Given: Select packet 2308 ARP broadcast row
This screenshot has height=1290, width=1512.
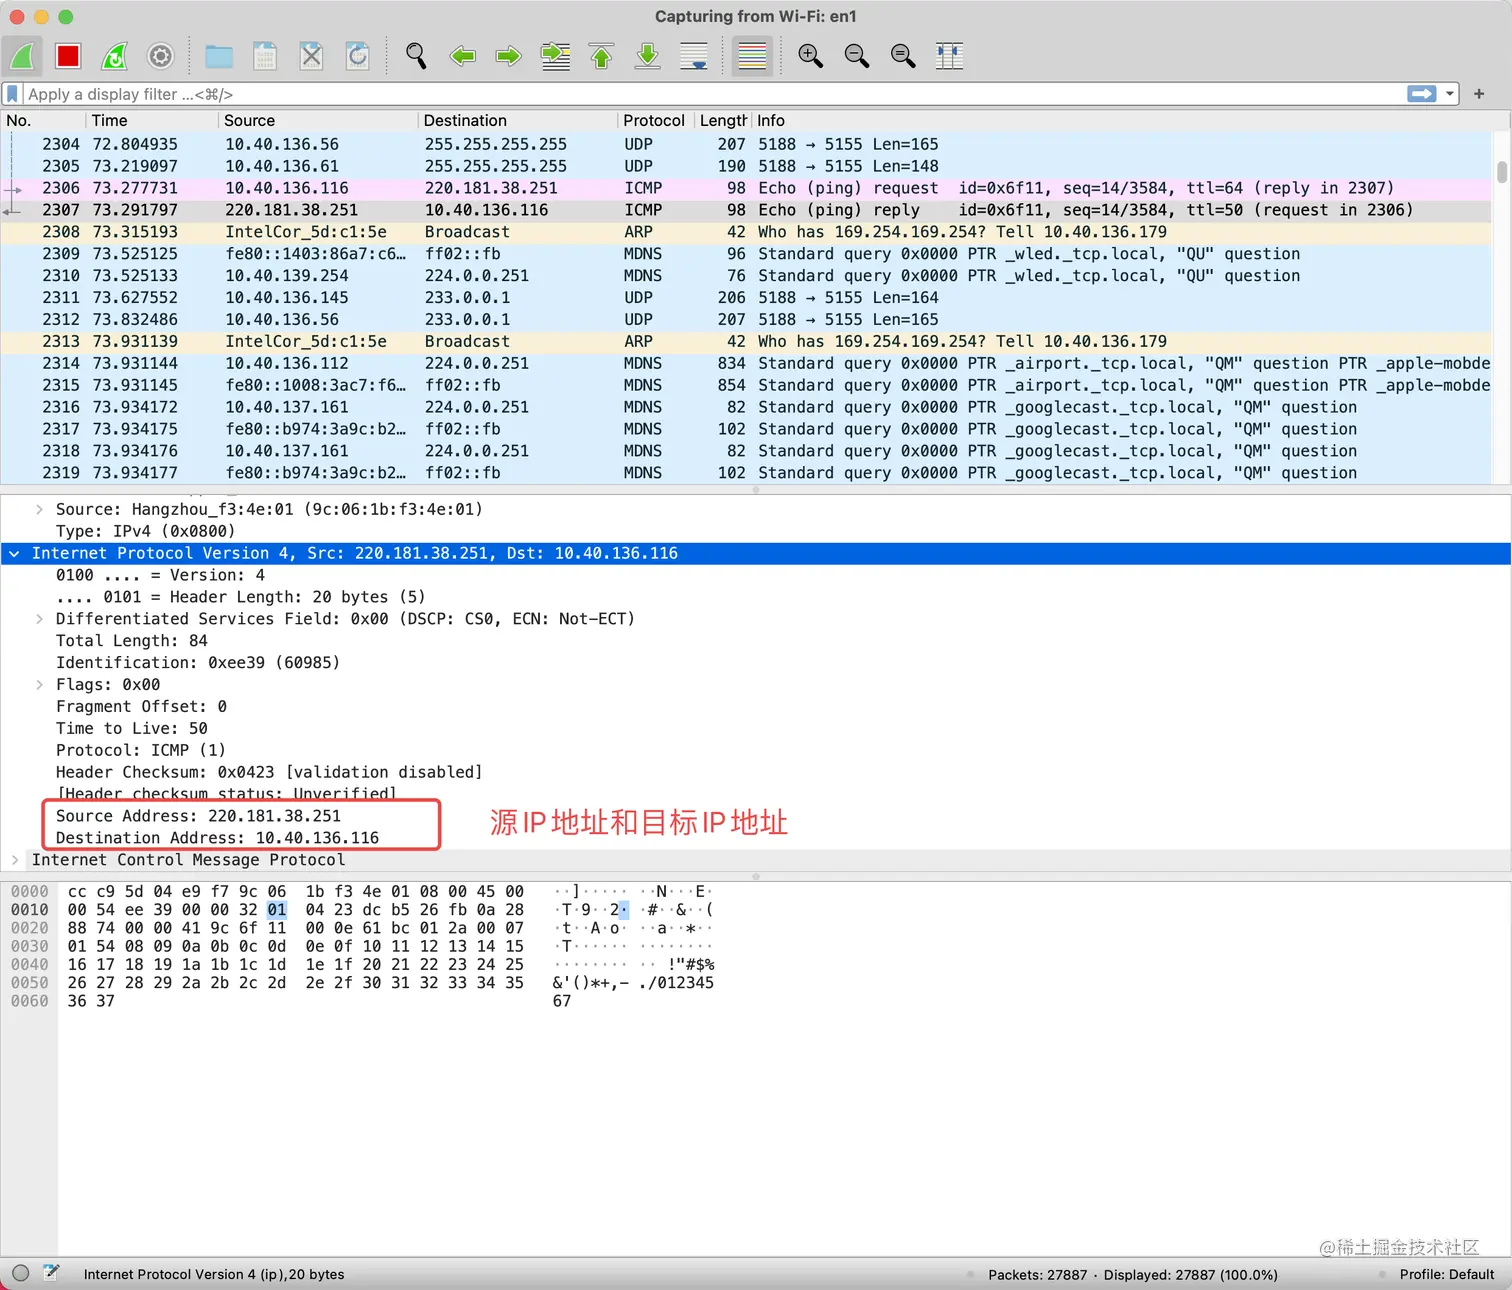Looking at the screenshot, I should pos(748,232).
